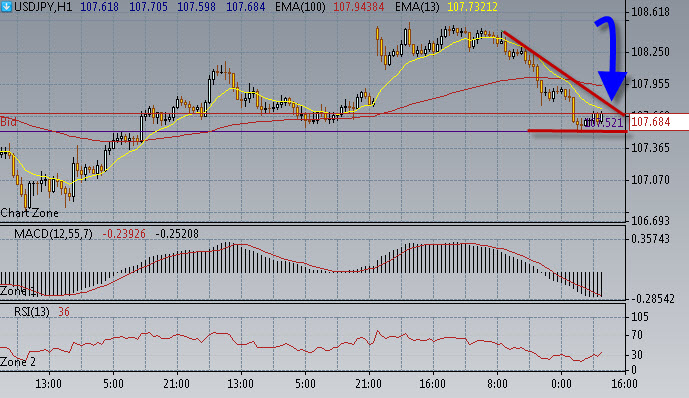Click the 107.070 price axis label

click(x=650, y=180)
